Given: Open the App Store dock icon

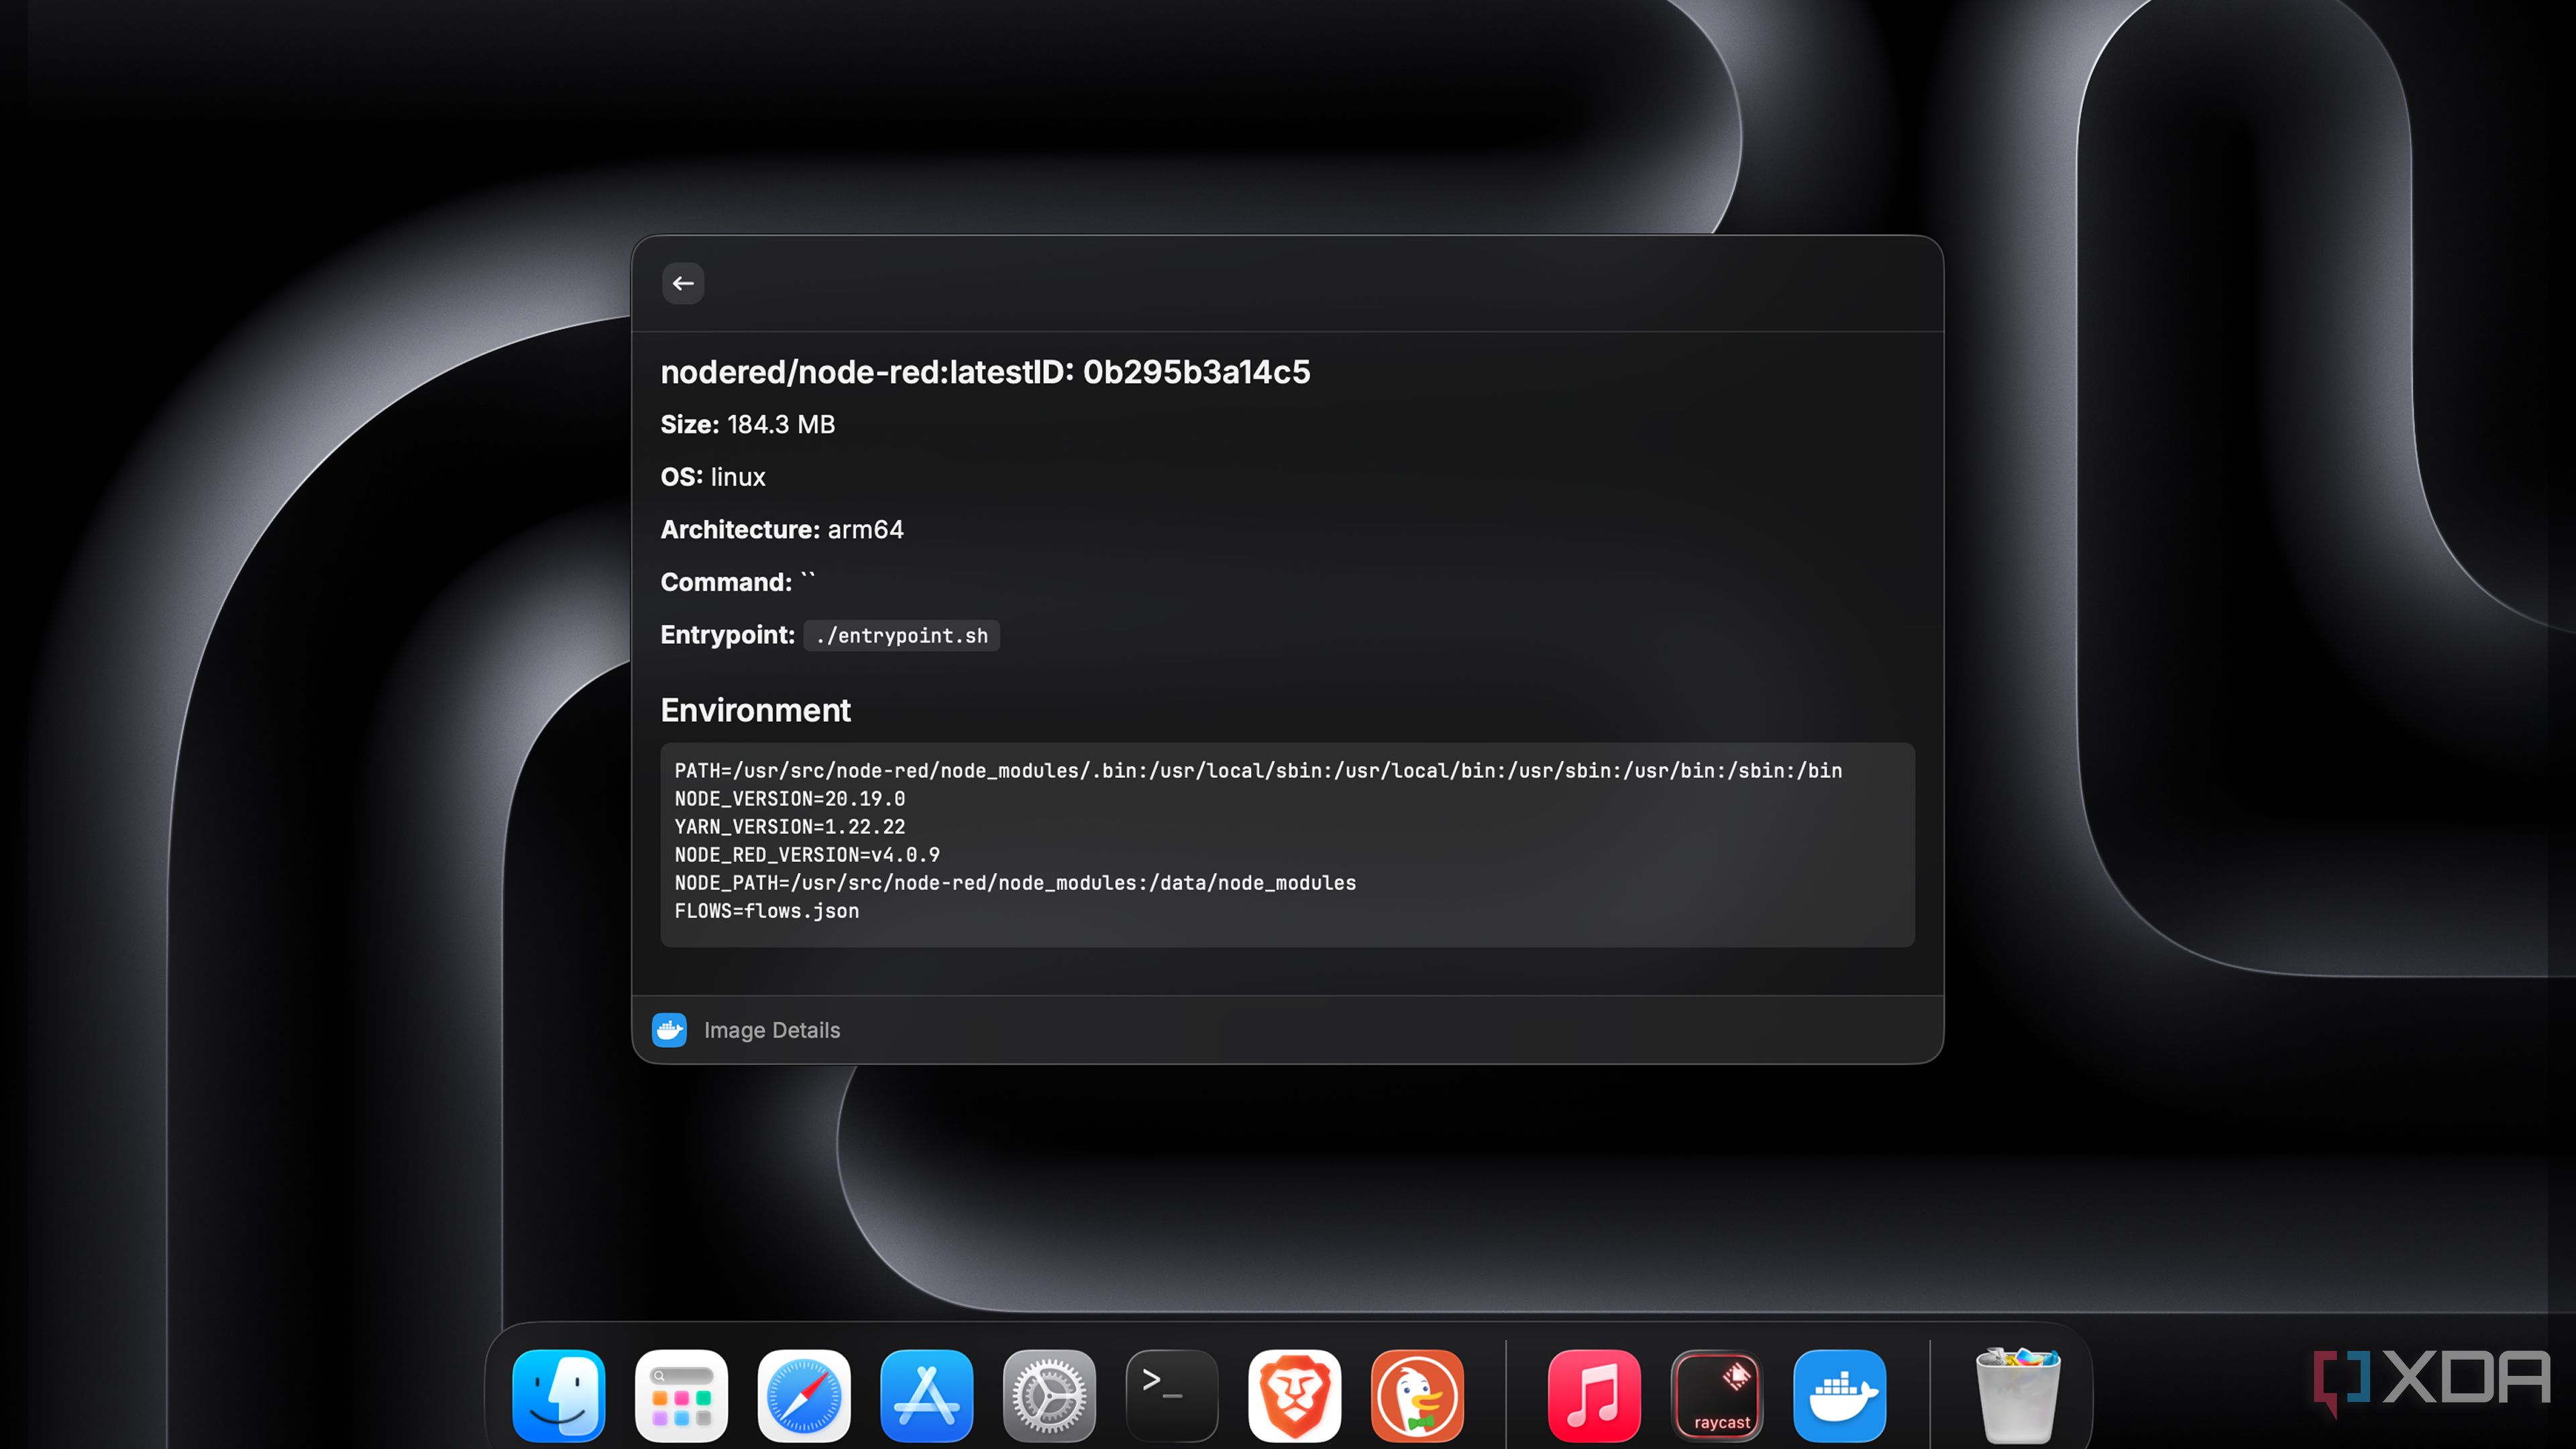Looking at the screenshot, I should (927, 1395).
